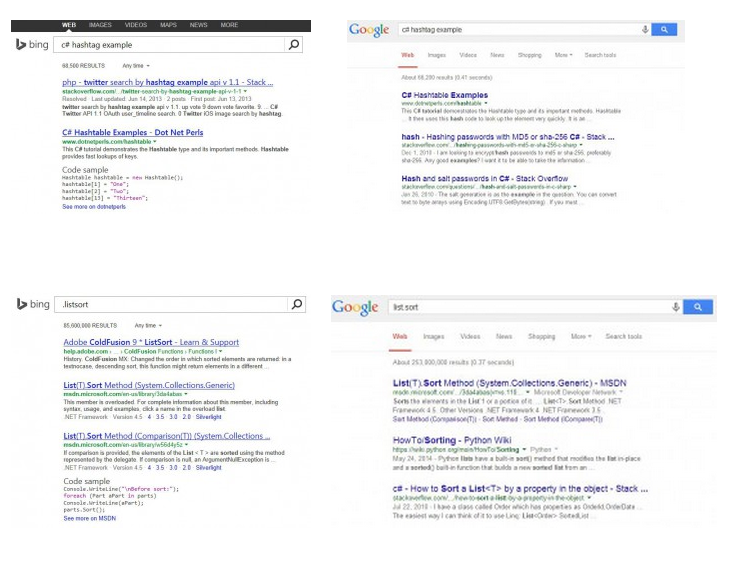Viewport: 737px width, 572px height.
Task: Open Search tools under Google's 'c# hashtag example'
Action: (600, 55)
